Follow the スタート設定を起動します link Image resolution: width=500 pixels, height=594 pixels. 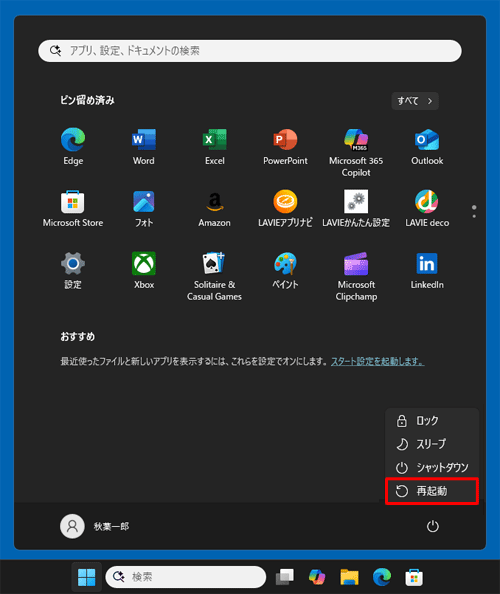point(378,361)
